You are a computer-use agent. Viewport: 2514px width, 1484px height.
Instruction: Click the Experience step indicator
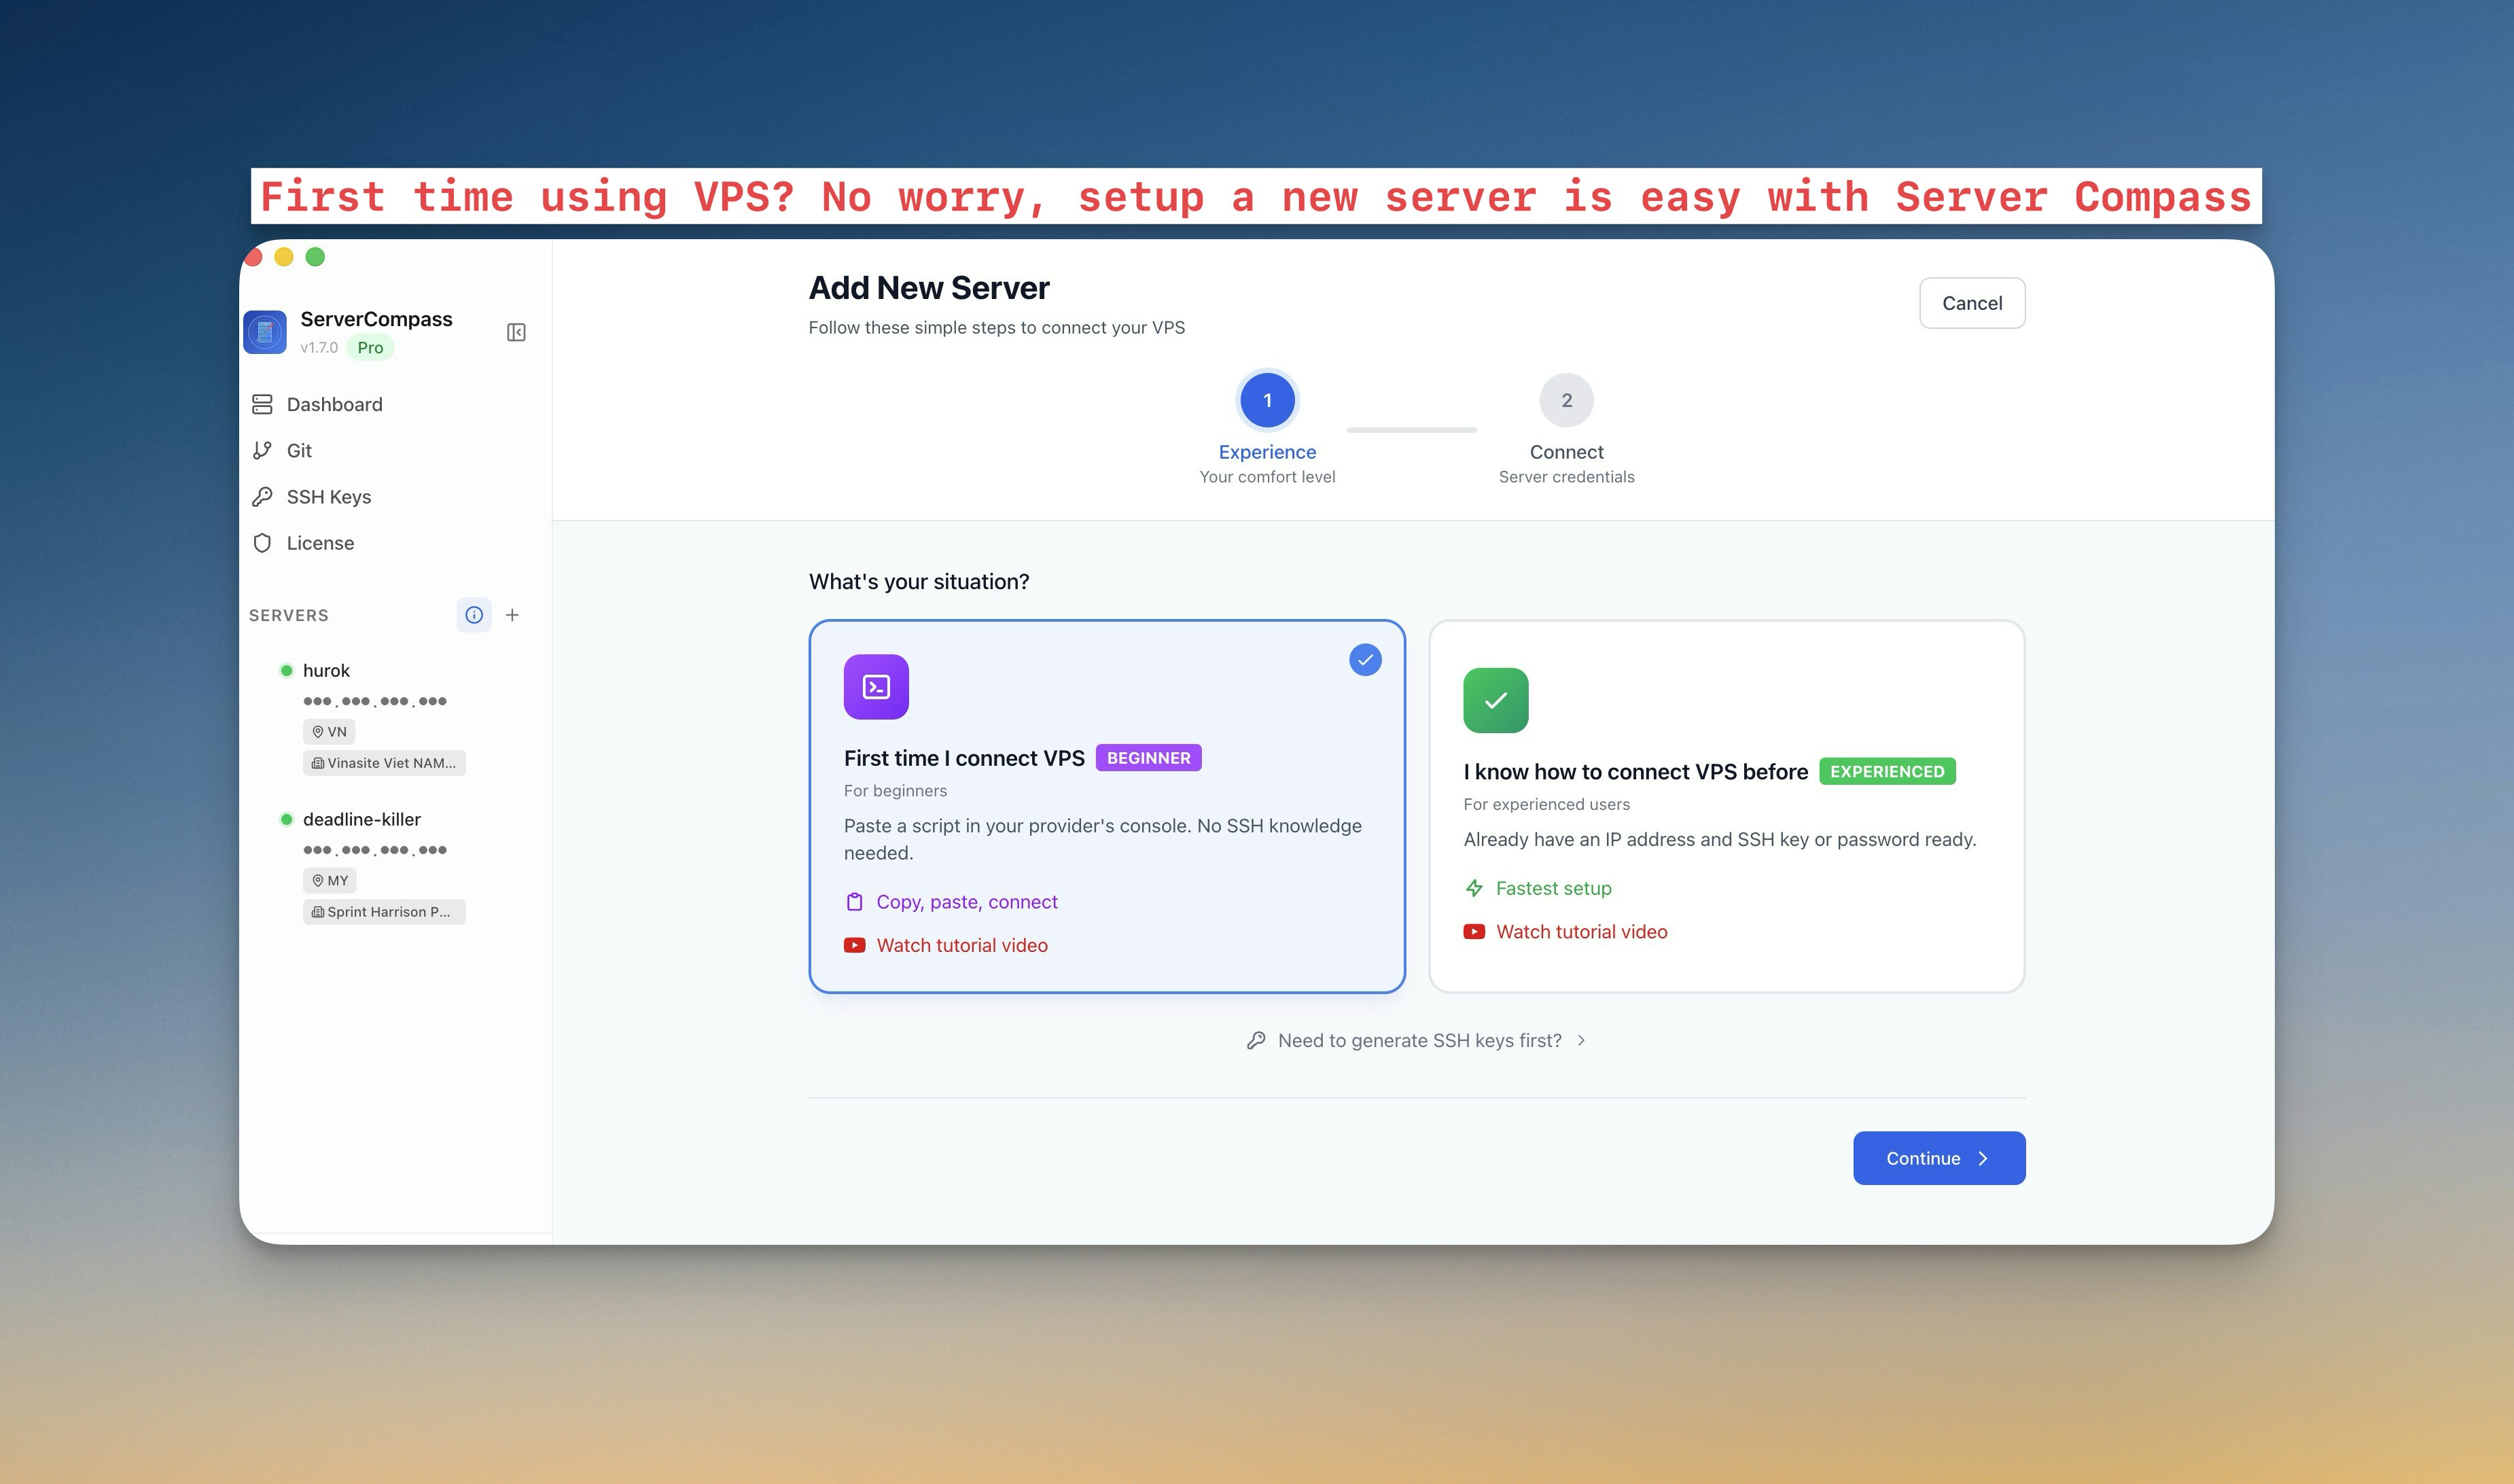point(1267,399)
